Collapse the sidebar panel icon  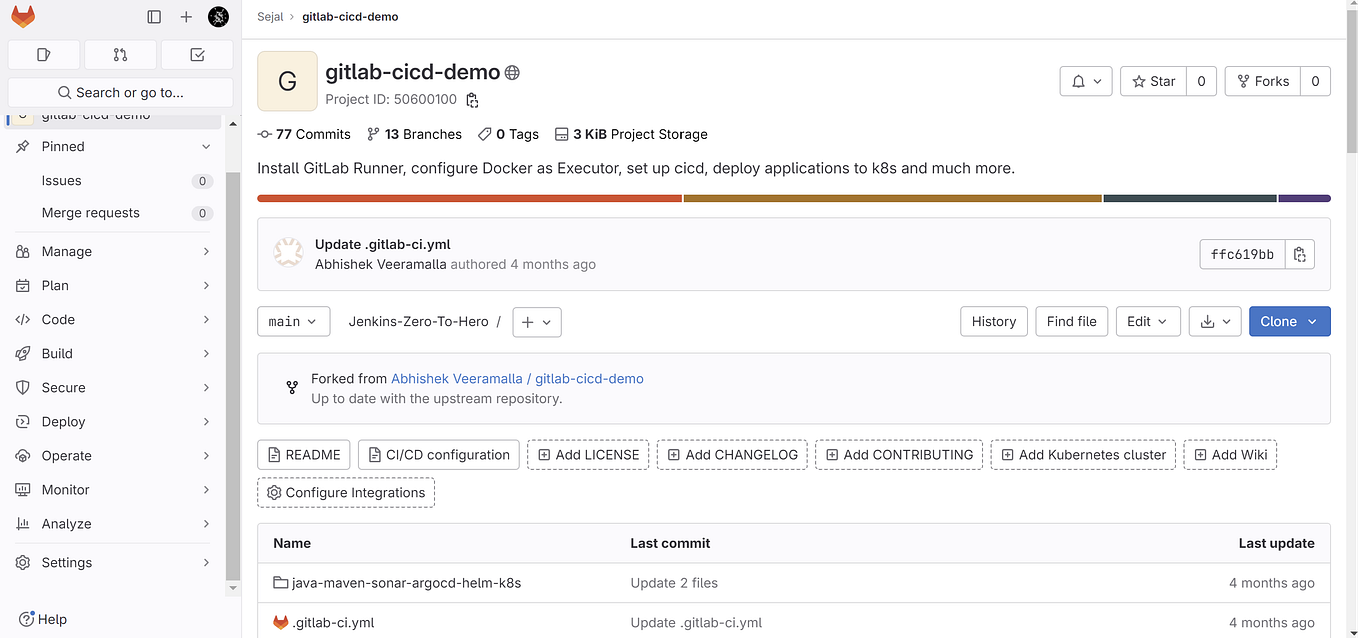153,16
